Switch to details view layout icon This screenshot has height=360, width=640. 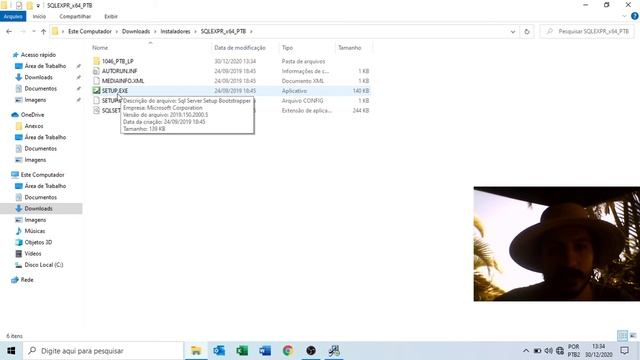(x=622, y=336)
